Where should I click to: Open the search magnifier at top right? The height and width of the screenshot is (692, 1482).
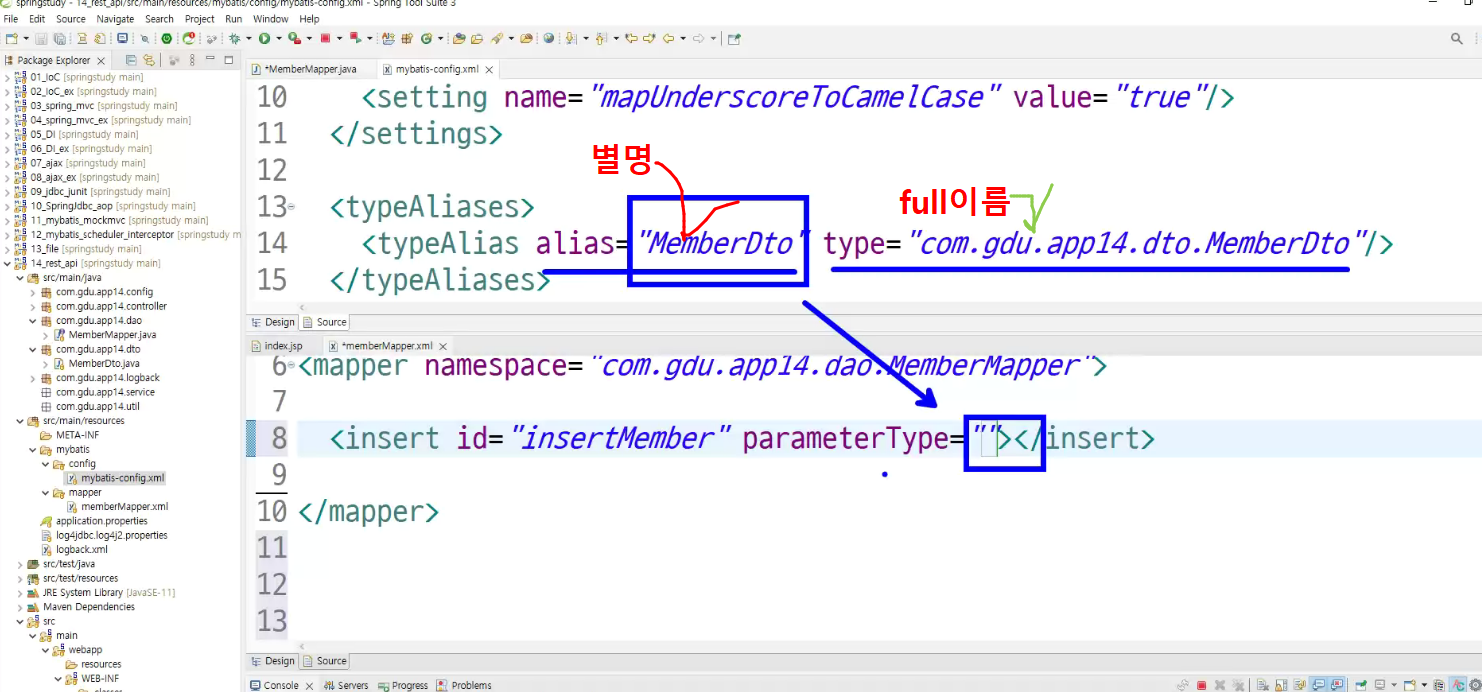pyautogui.click(x=1457, y=39)
